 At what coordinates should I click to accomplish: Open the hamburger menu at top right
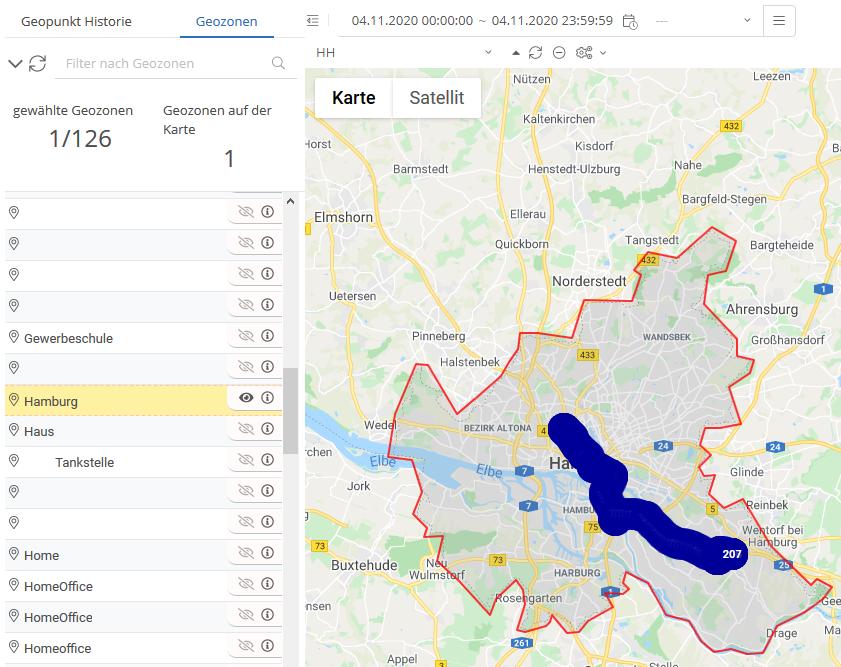click(x=779, y=21)
